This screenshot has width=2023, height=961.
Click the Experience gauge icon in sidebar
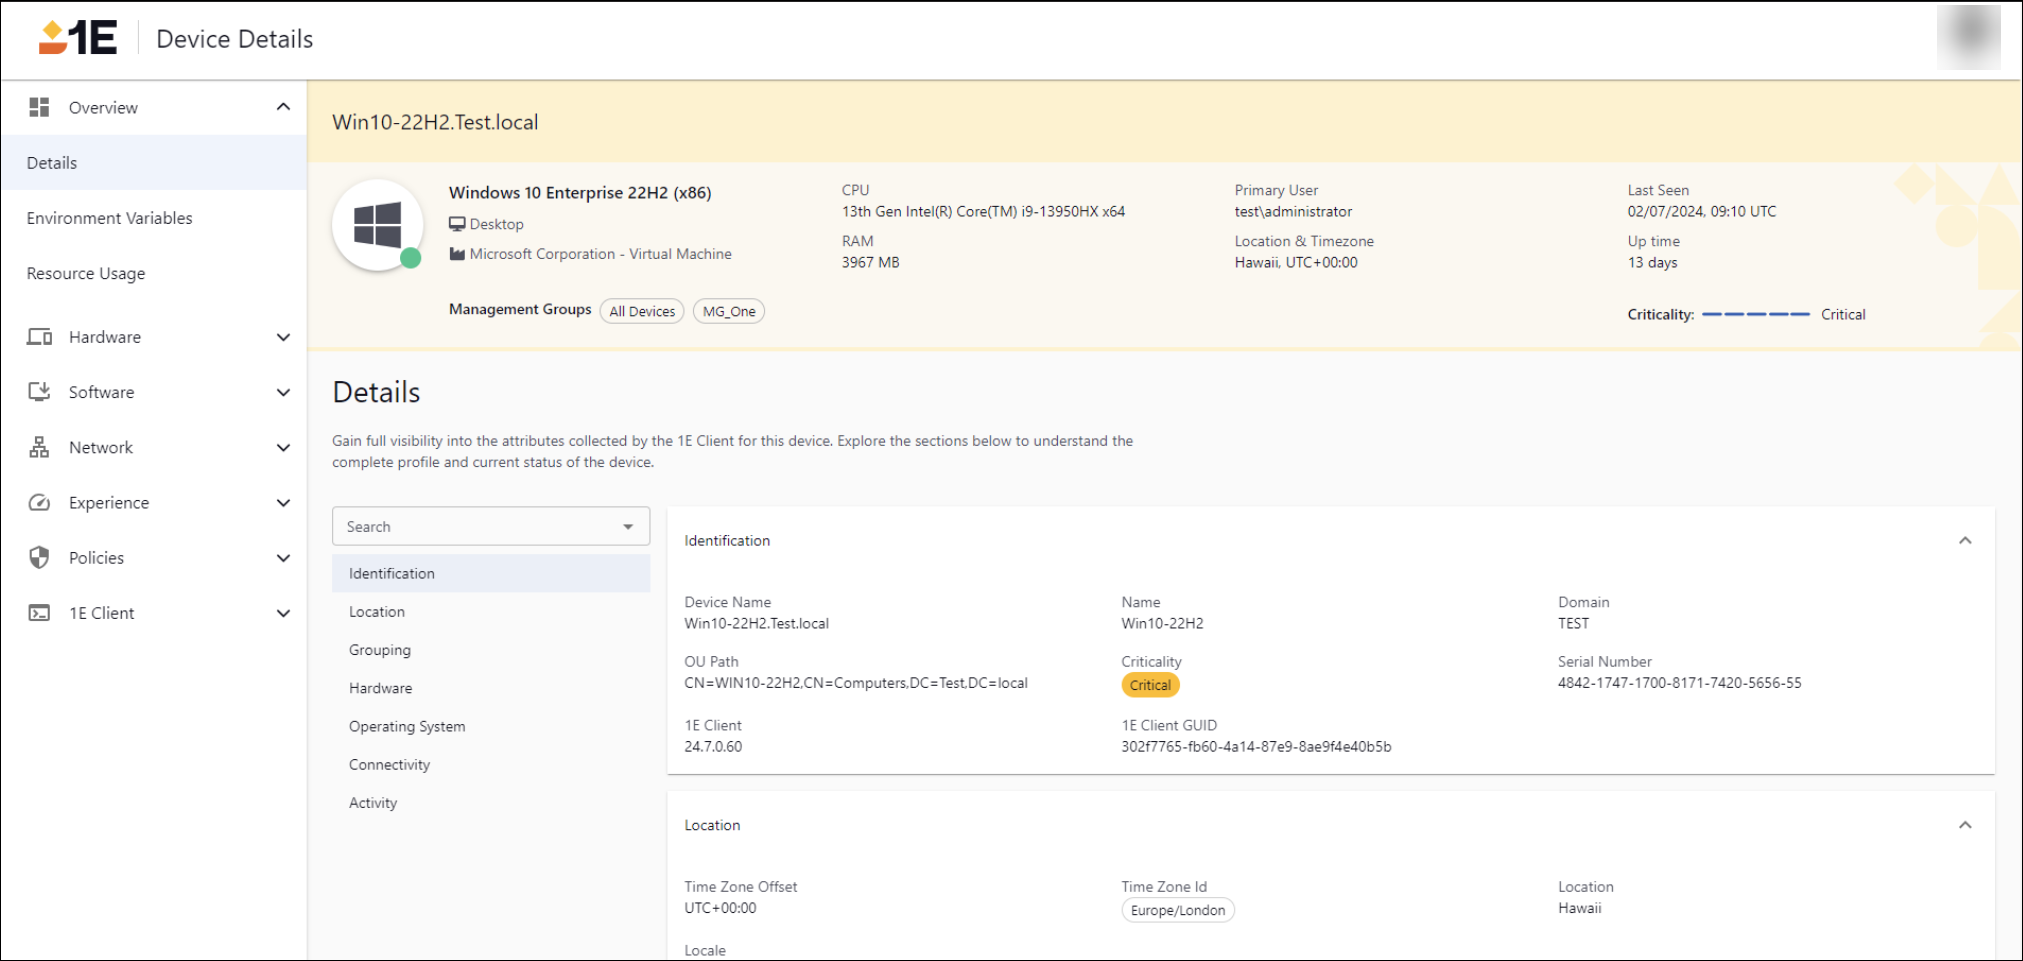[x=39, y=502]
